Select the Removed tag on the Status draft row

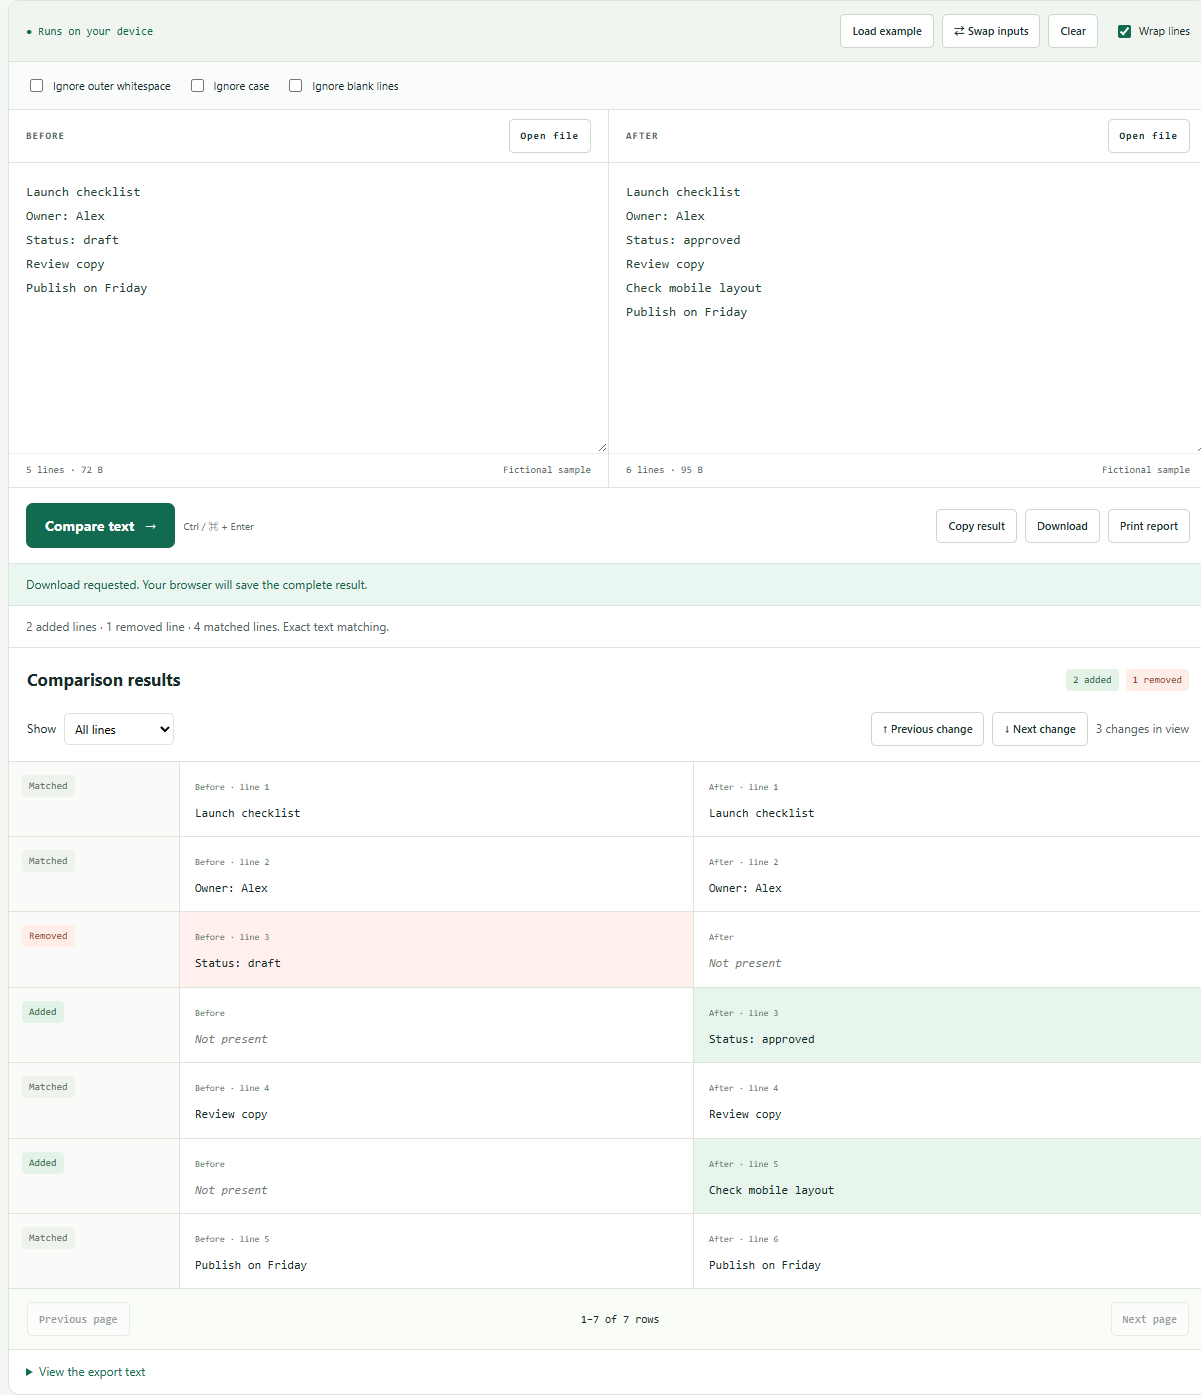(x=48, y=936)
